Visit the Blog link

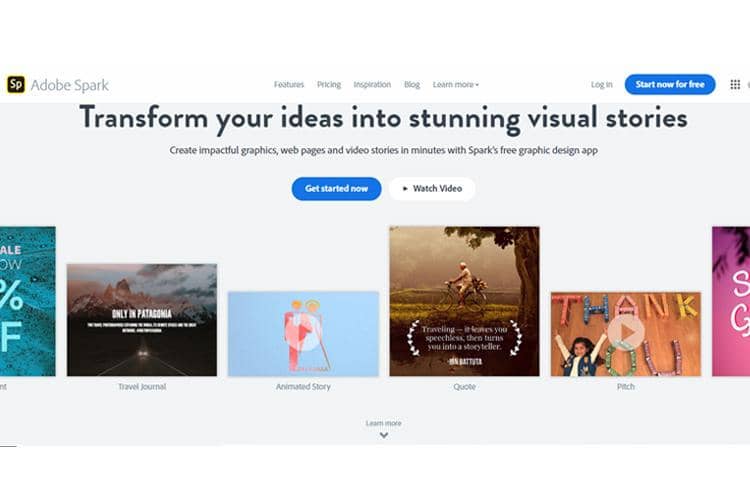(412, 85)
